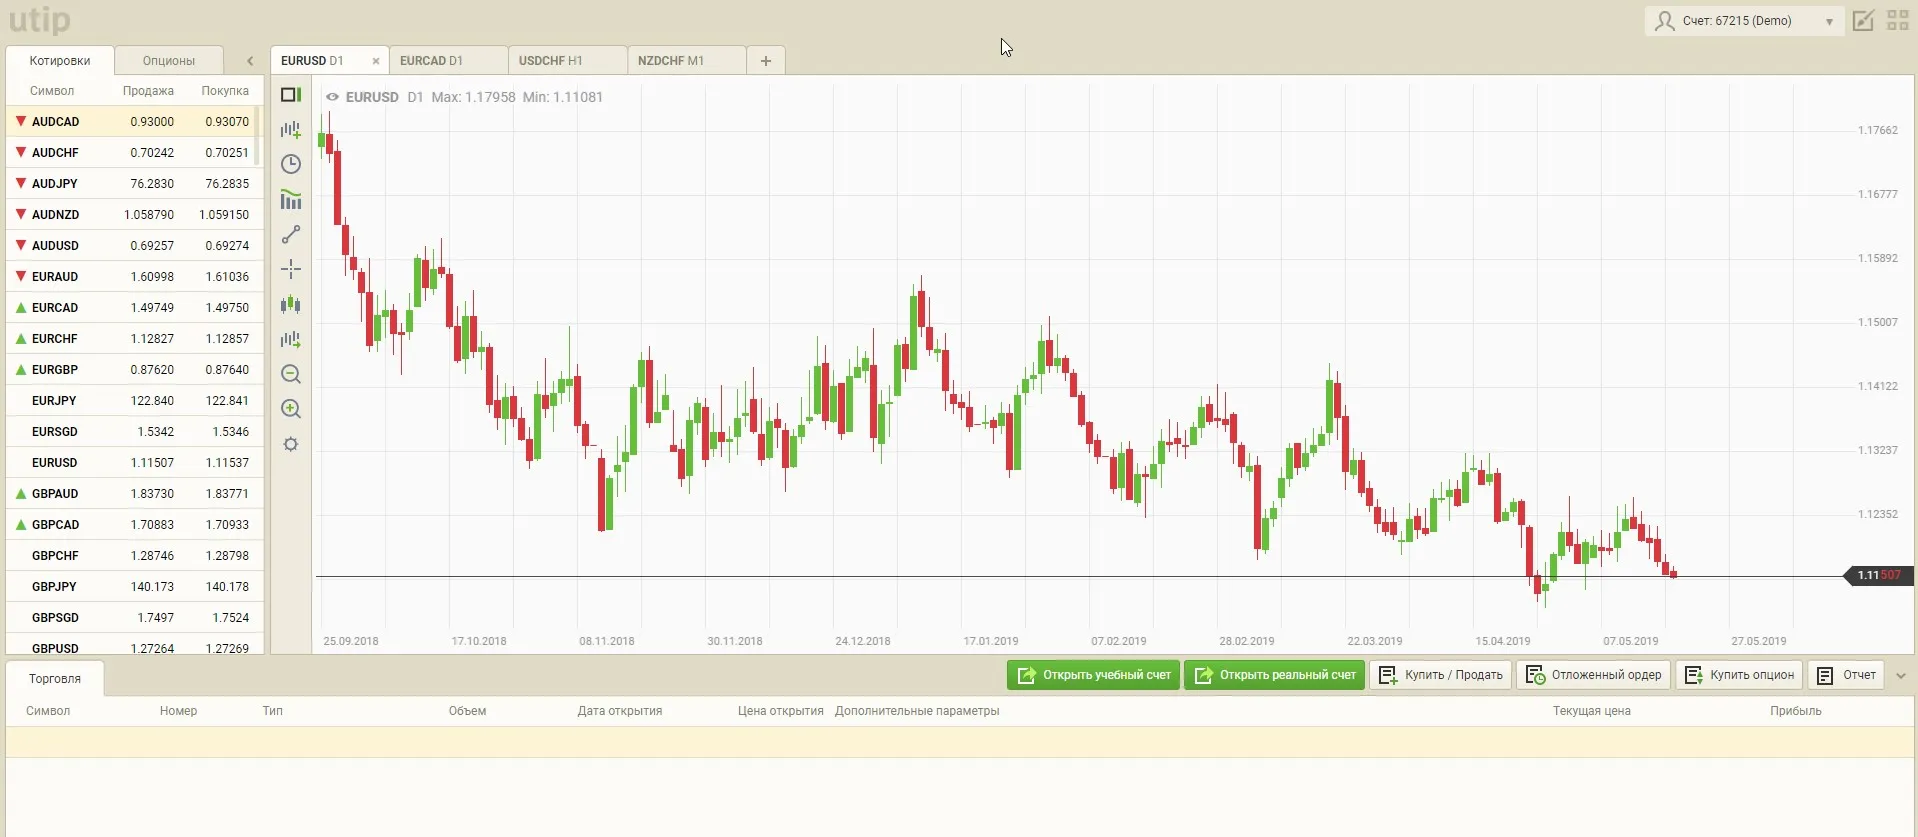1918x837 pixels.
Task: Open the timeframe clock icon
Action: (291, 164)
